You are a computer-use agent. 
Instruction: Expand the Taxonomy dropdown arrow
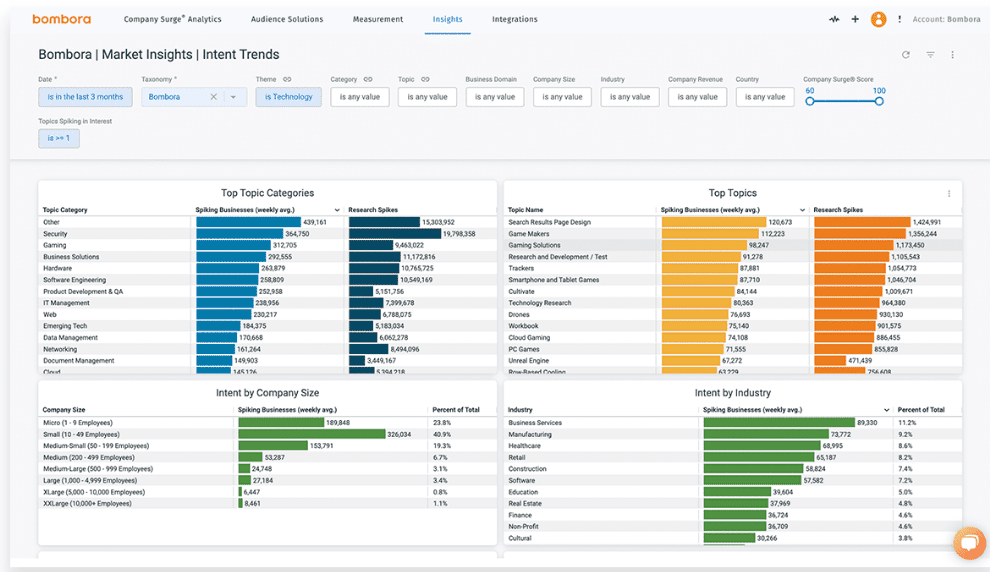point(233,97)
